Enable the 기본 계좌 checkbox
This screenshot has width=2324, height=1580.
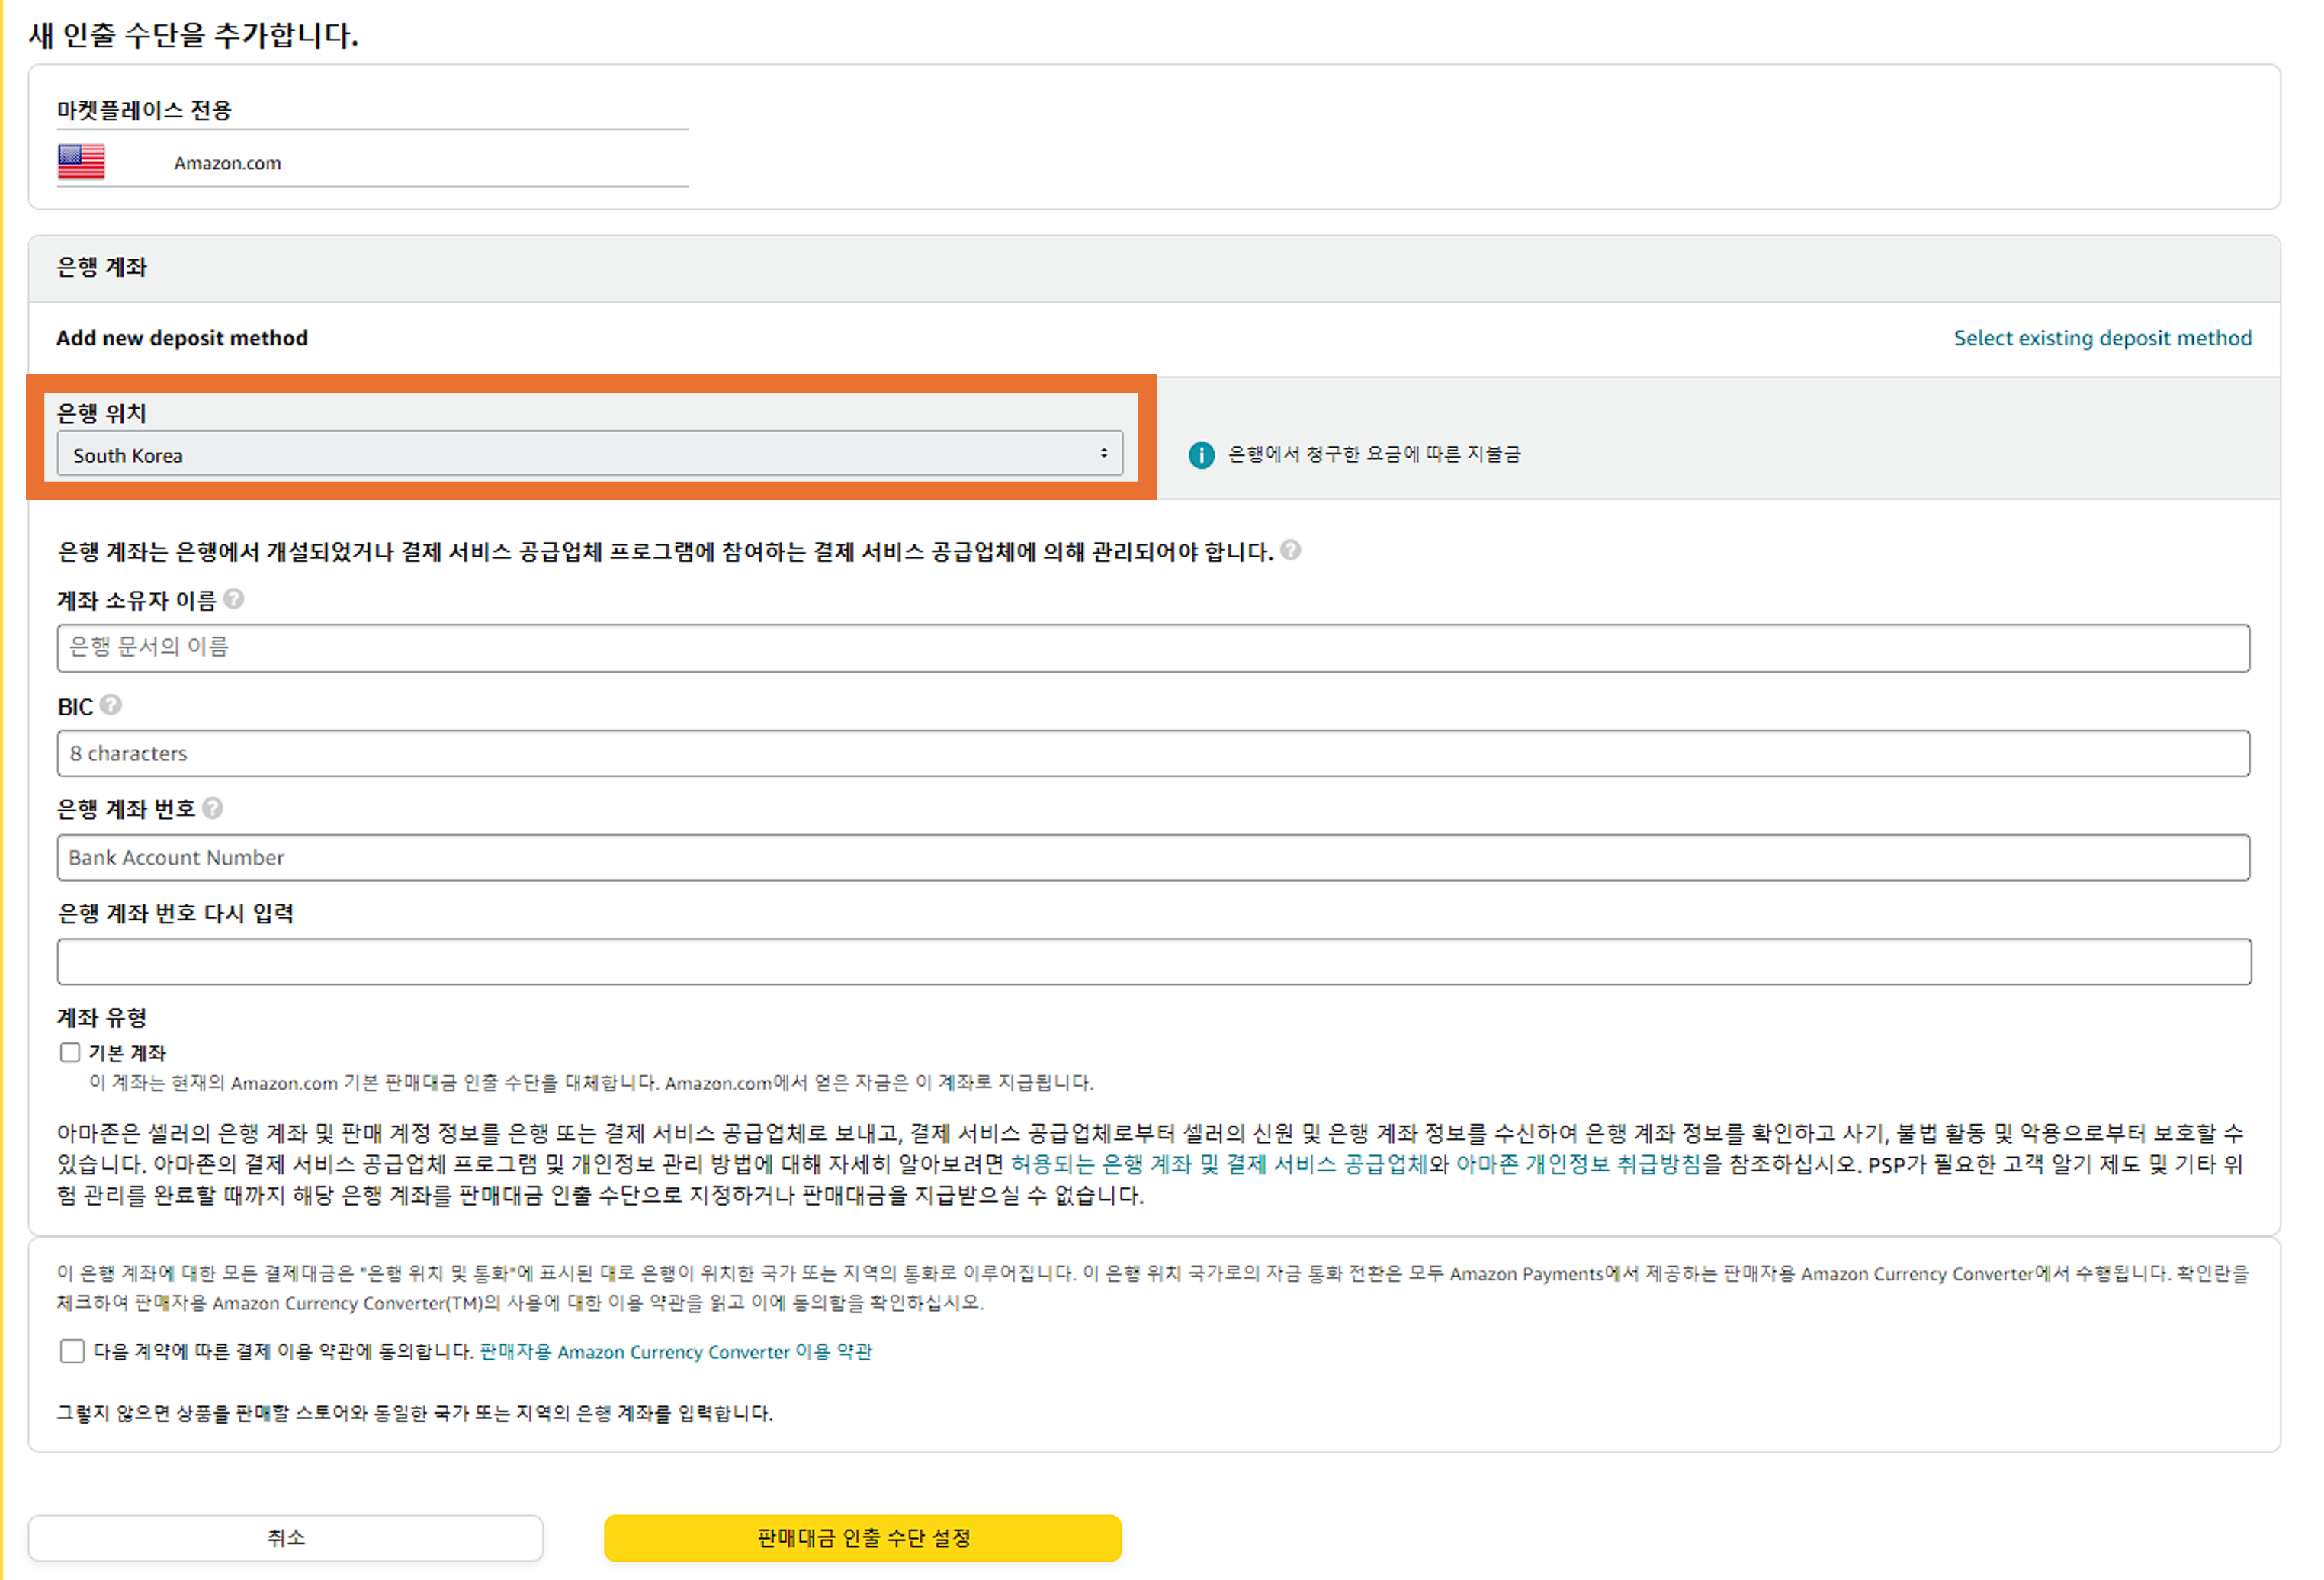70,1052
